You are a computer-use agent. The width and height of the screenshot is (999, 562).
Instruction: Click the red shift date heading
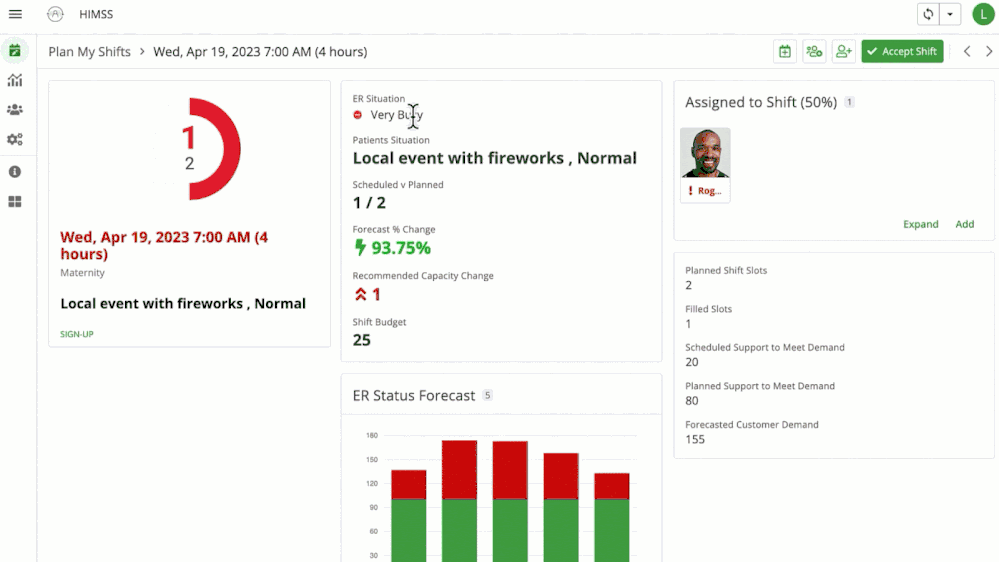pos(164,245)
